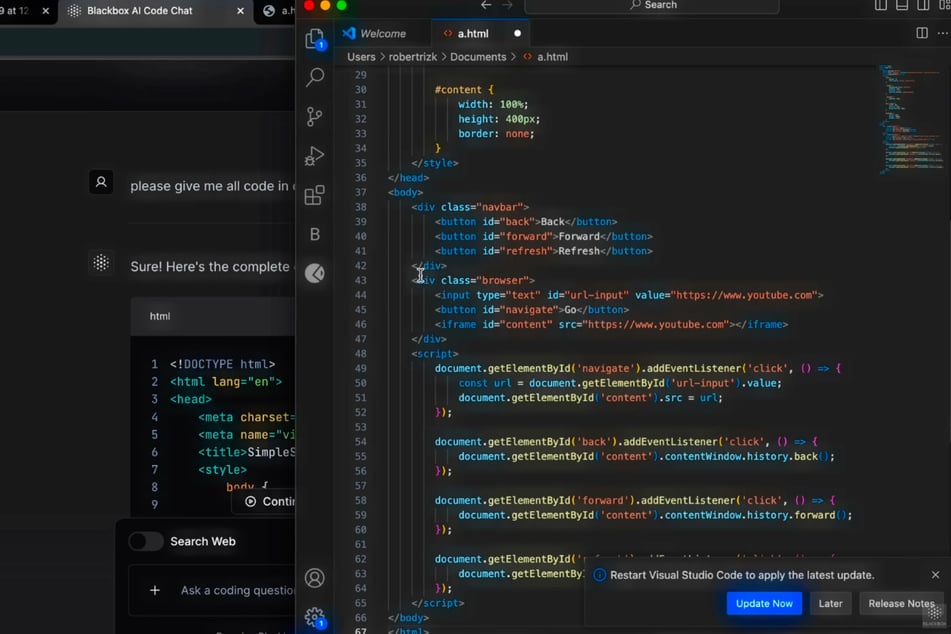
Task: Click the Update Now button
Action: [764, 603]
